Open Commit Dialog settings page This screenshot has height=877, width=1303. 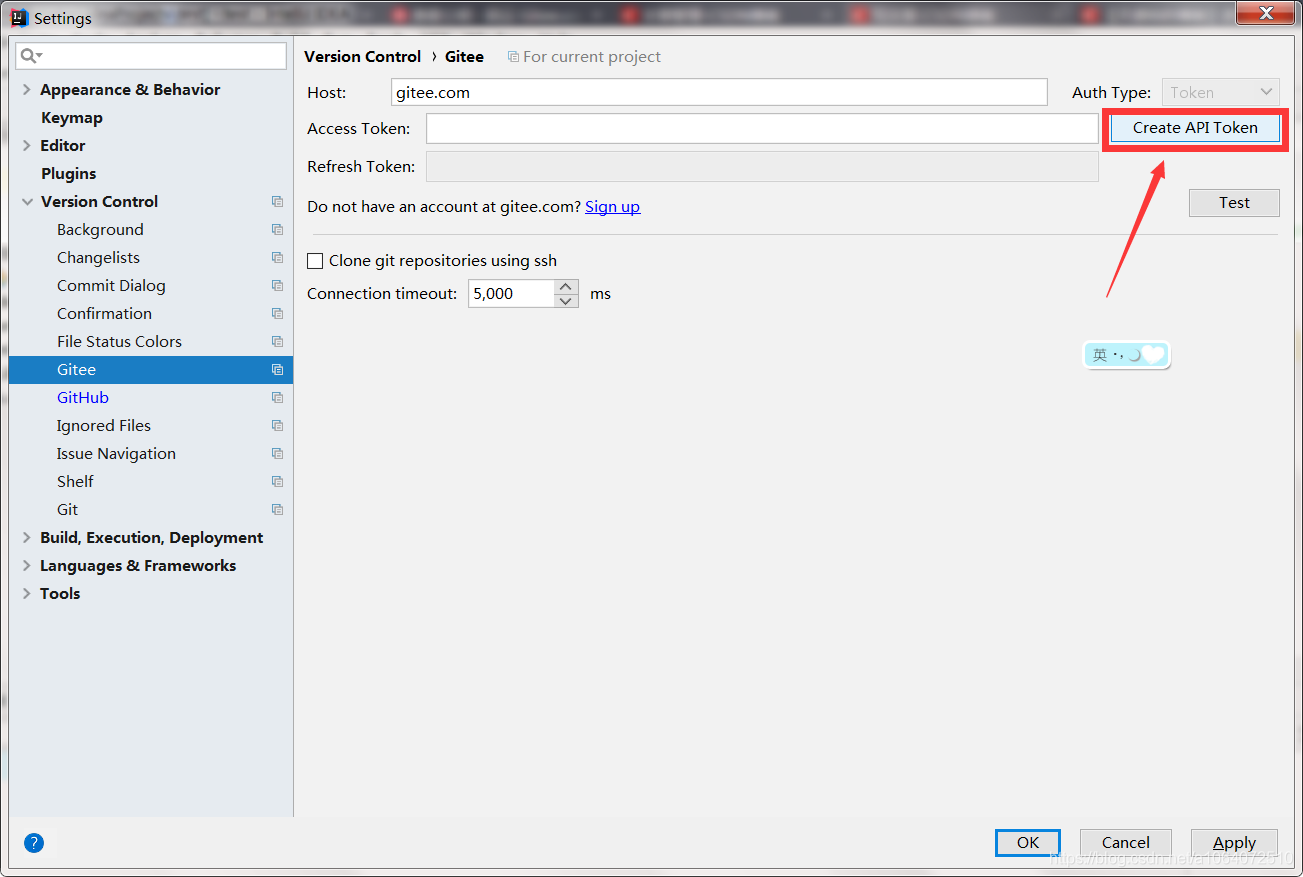point(111,286)
